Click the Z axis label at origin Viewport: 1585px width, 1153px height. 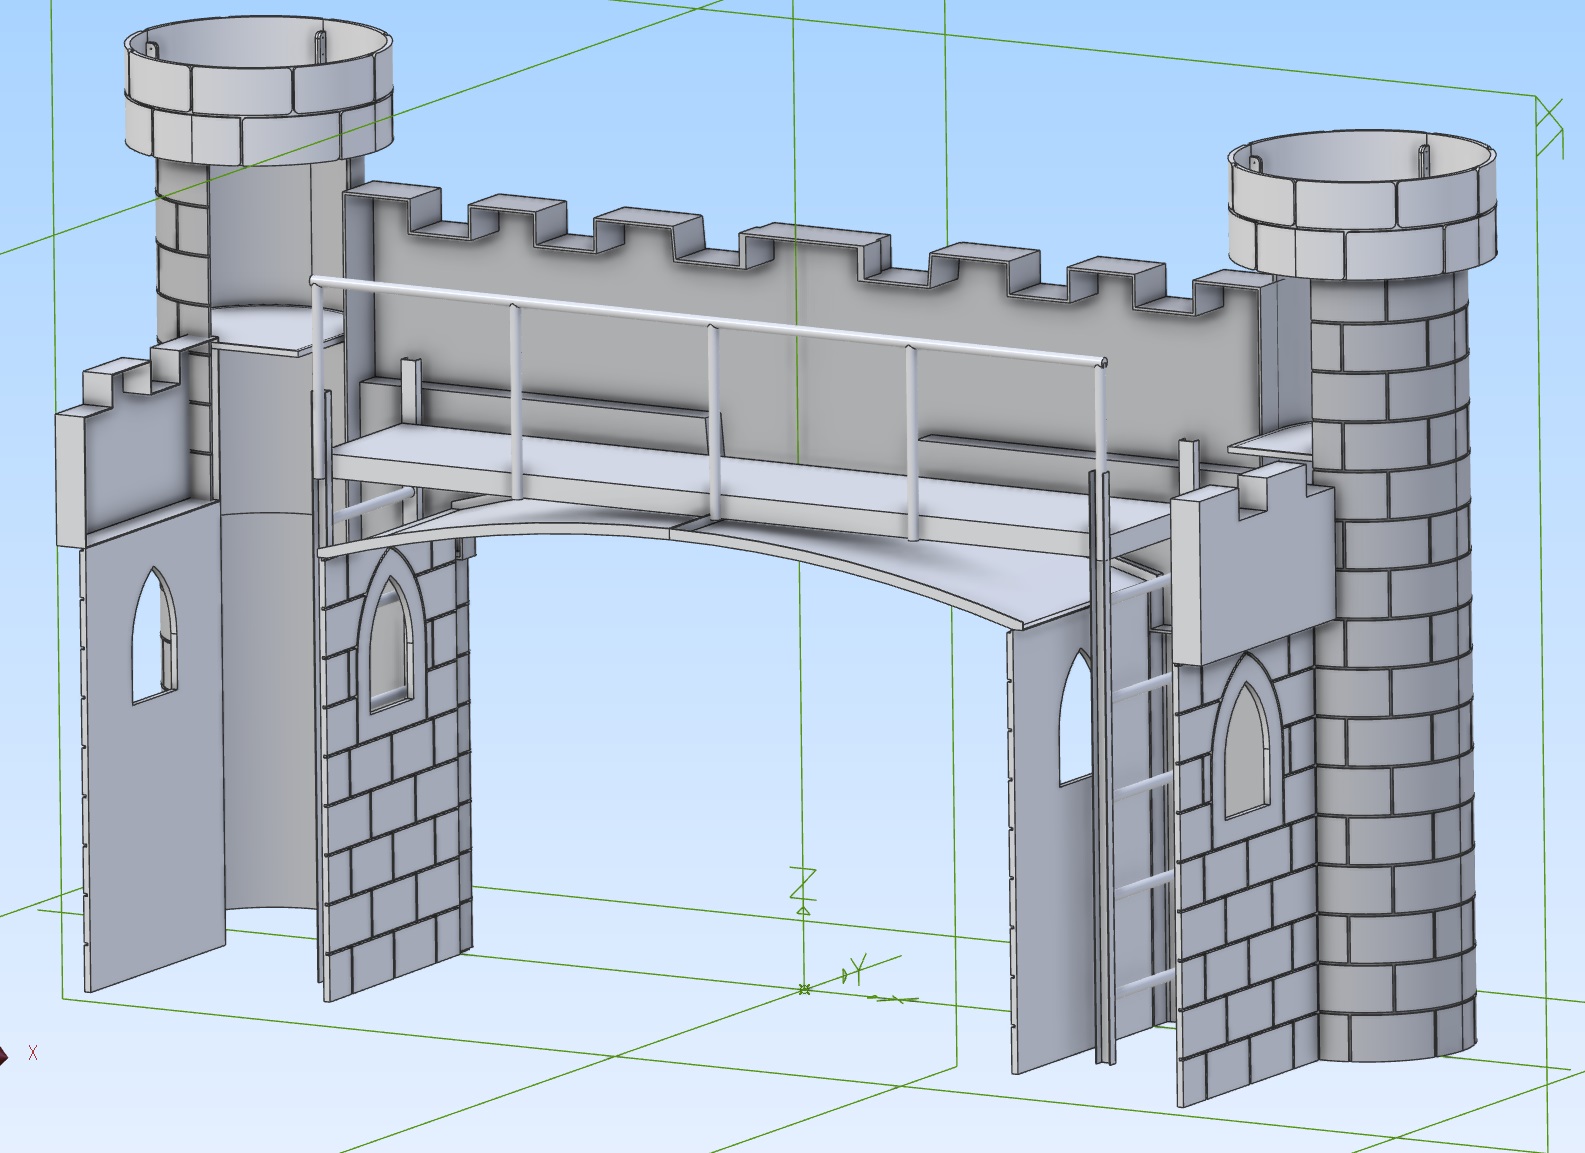[x=802, y=883]
